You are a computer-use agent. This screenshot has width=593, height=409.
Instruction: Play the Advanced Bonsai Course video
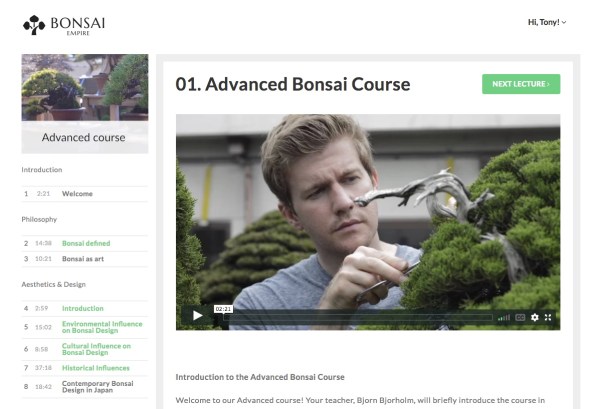point(197,316)
